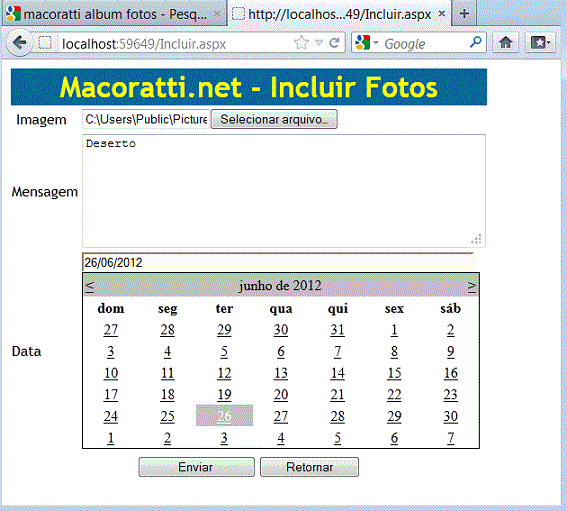The width and height of the screenshot is (567, 511).
Task: Go to previous month in calendar
Action: (x=89, y=286)
